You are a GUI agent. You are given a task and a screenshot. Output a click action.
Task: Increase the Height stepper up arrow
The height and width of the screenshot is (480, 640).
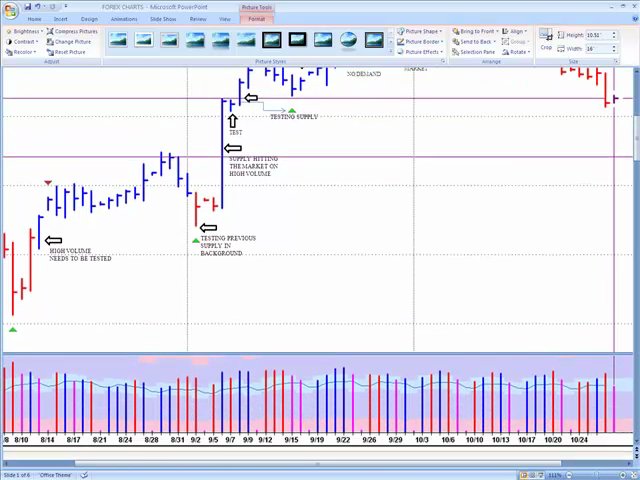[614, 33]
